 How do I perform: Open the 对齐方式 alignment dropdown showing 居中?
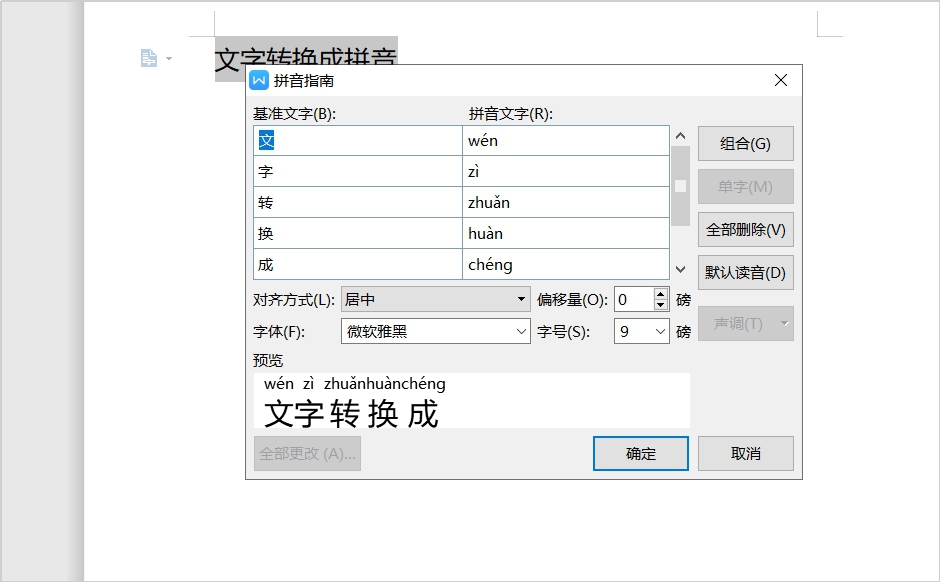tap(521, 298)
